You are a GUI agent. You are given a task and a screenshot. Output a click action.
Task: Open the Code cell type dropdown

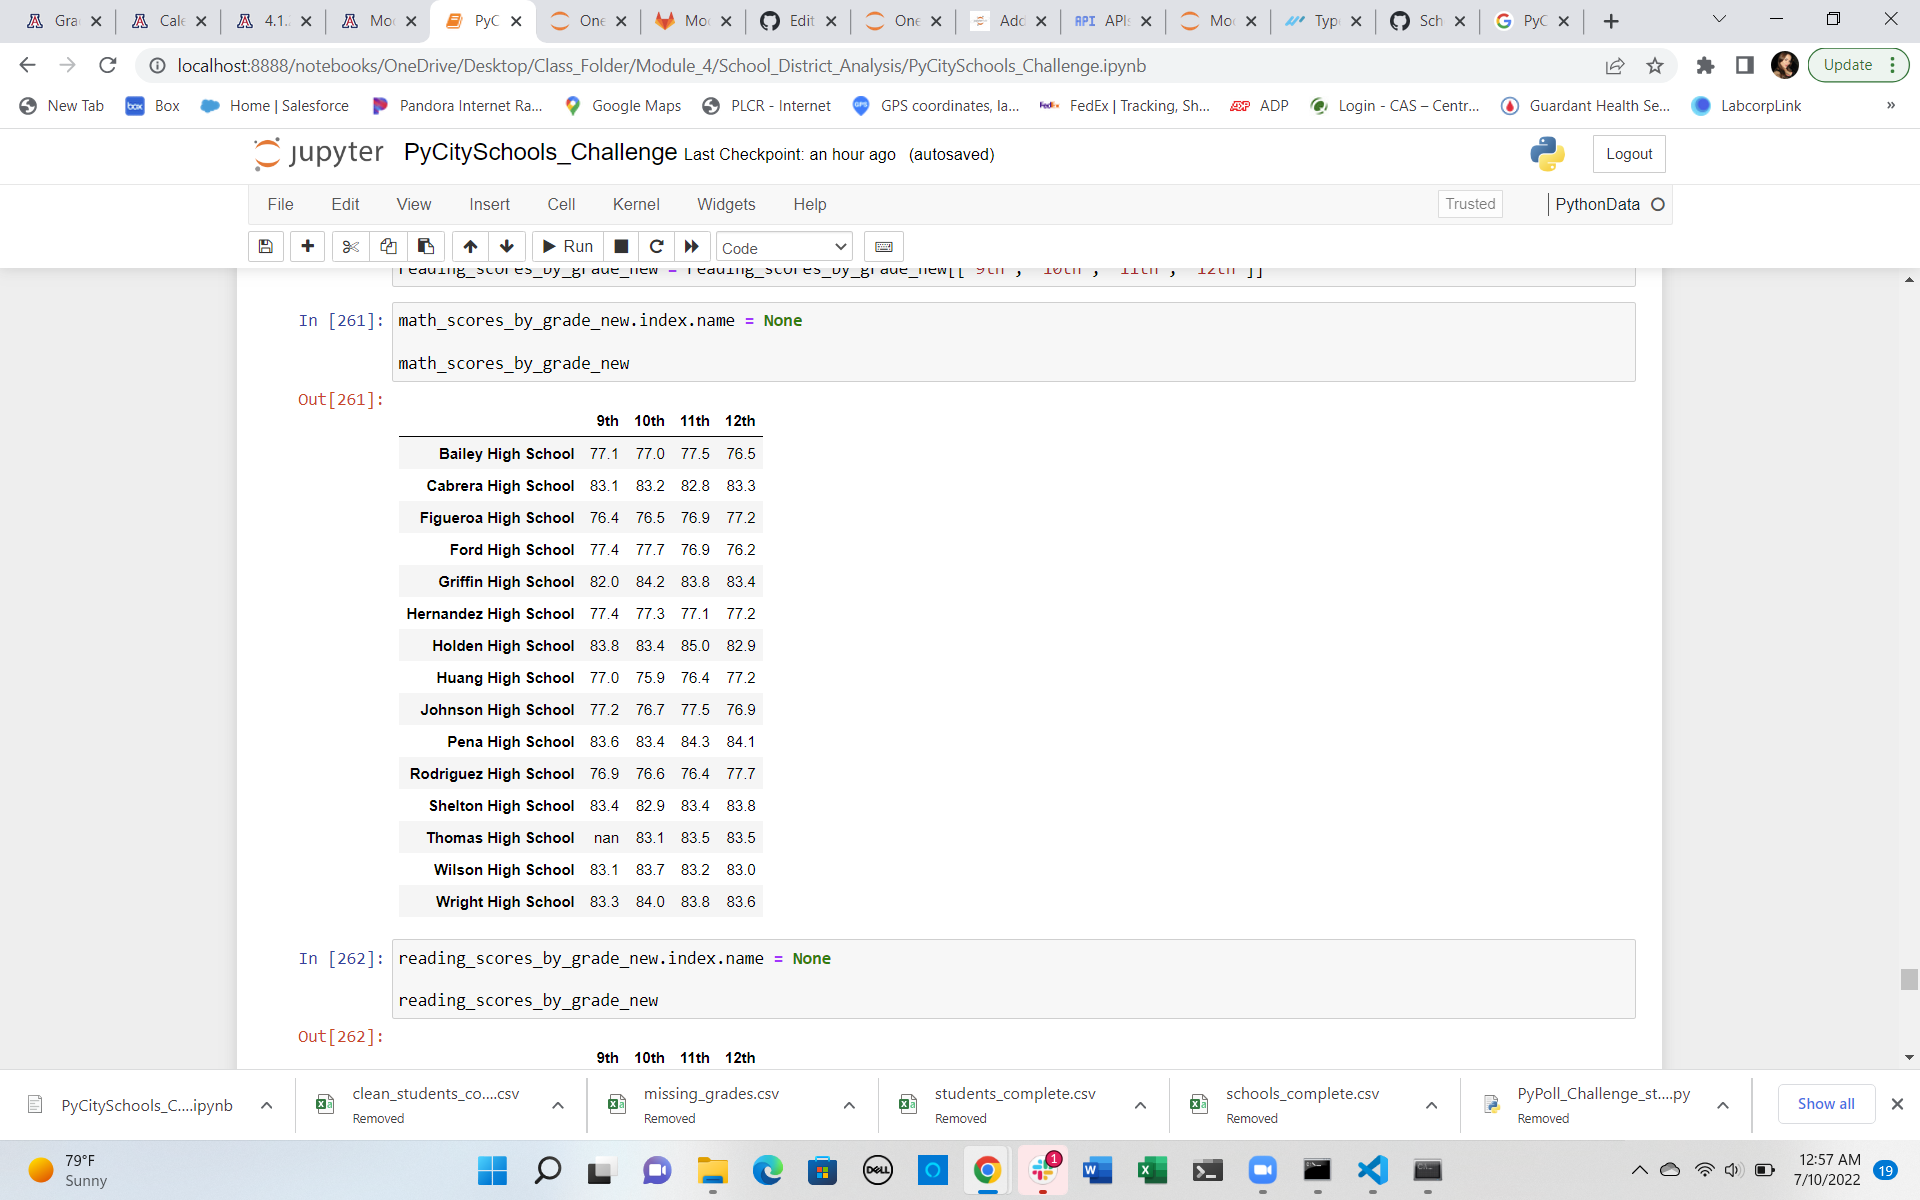click(783, 247)
